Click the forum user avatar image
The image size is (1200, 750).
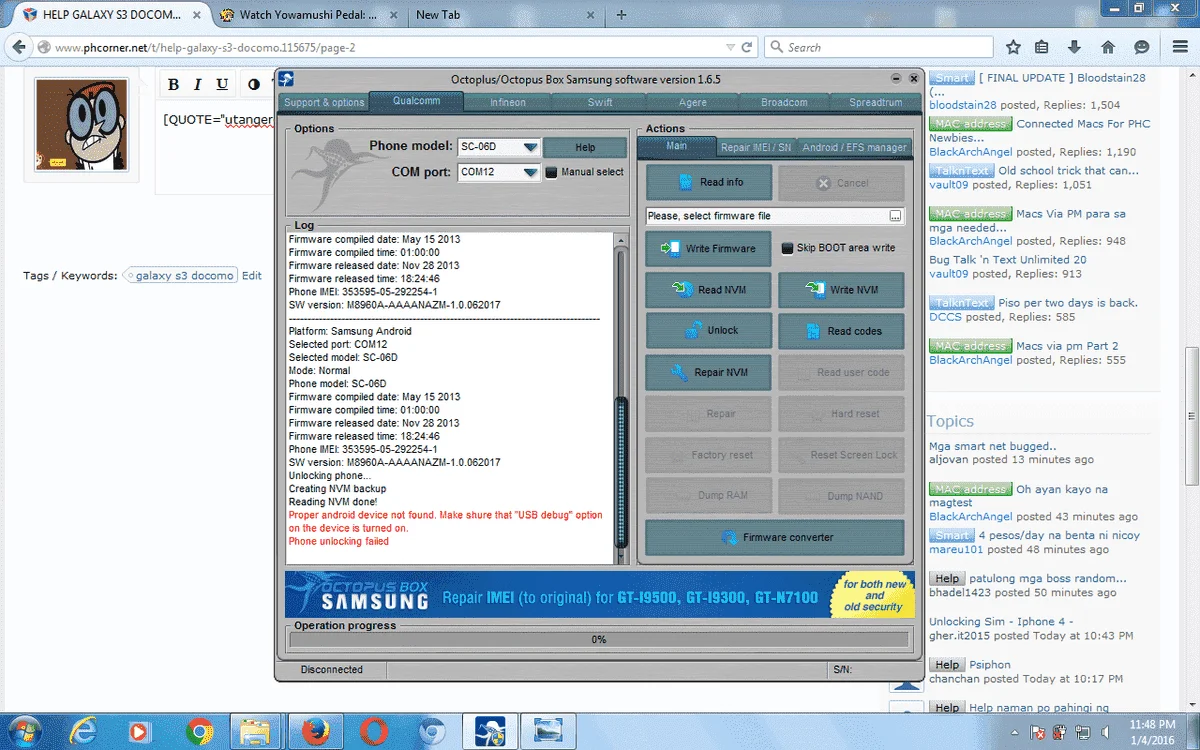pyautogui.click(x=82, y=125)
